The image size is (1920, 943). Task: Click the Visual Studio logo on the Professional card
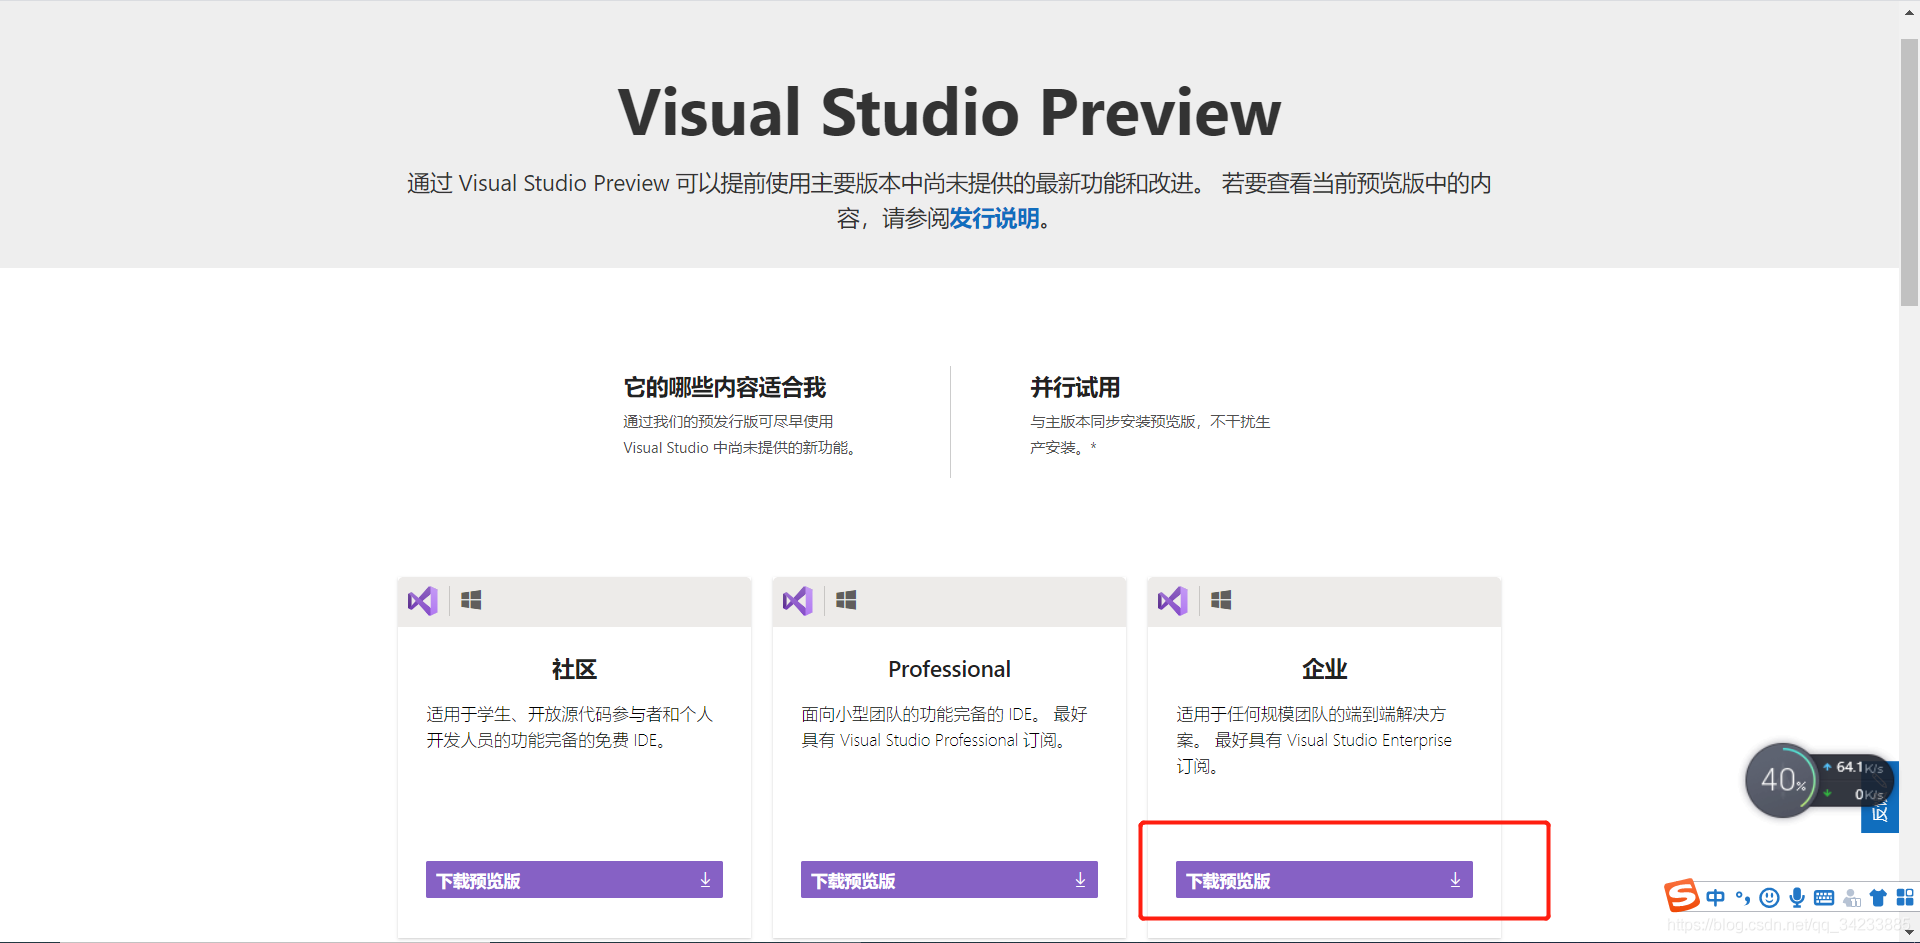click(798, 601)
